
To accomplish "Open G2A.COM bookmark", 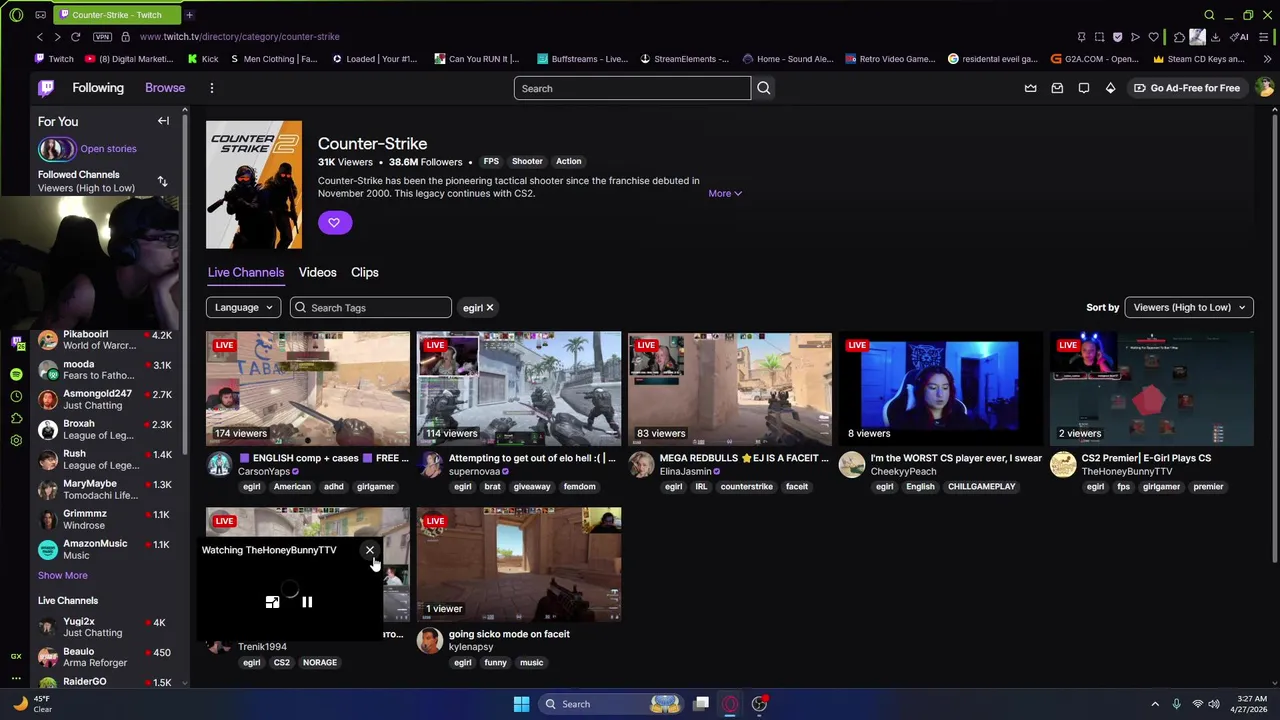I will click(x=1095, y=59).
